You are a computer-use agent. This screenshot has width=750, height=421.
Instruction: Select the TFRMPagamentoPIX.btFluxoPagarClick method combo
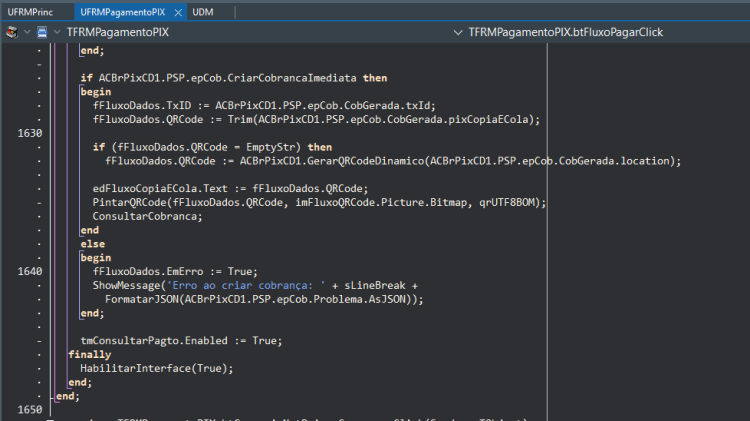tap(565, 32)
